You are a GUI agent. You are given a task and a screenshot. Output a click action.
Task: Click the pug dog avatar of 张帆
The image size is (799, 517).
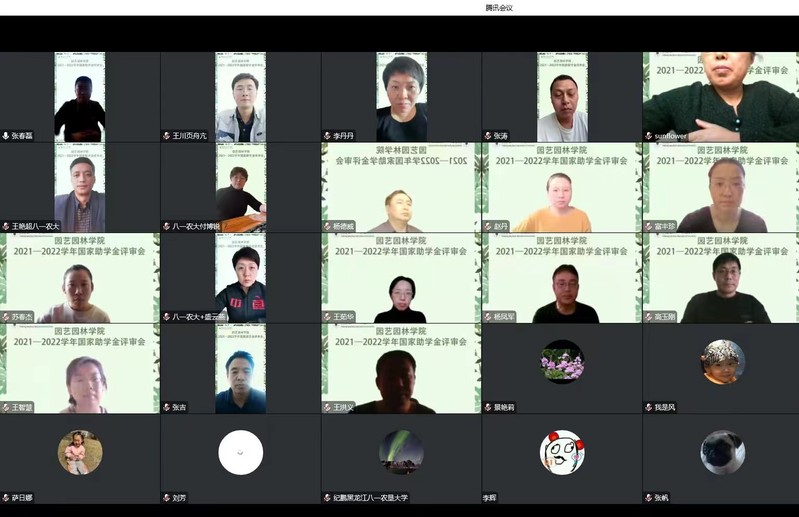click(x=722, y=452)
